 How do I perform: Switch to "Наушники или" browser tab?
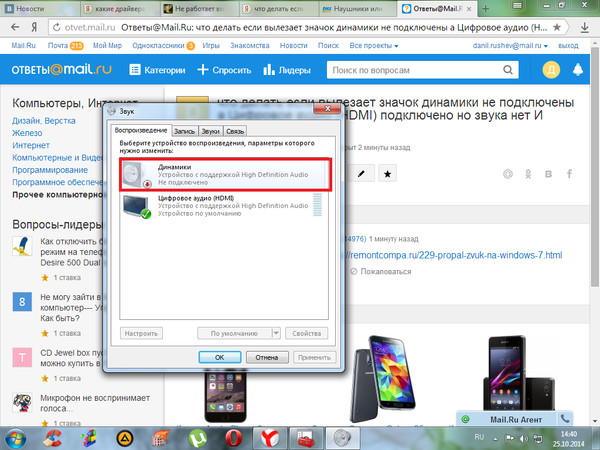point(357,8)
